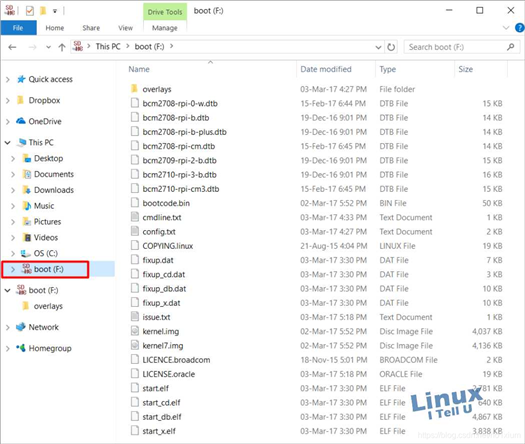Select the Desktop icon in navigation pane
This screenshot has height=444, width=525.
(26, 158)
